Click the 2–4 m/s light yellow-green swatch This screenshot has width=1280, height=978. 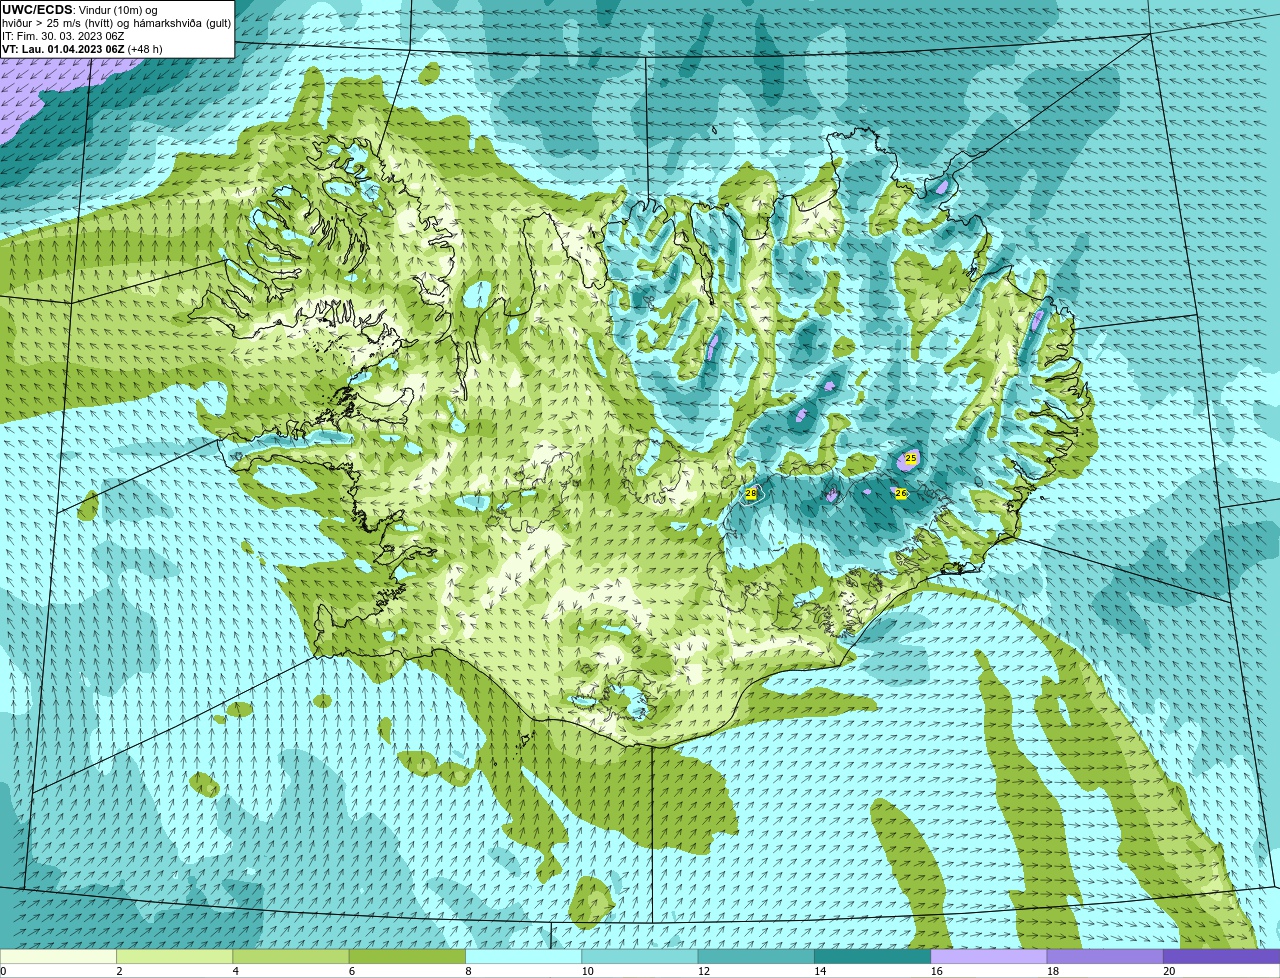(x=174, y=956)
